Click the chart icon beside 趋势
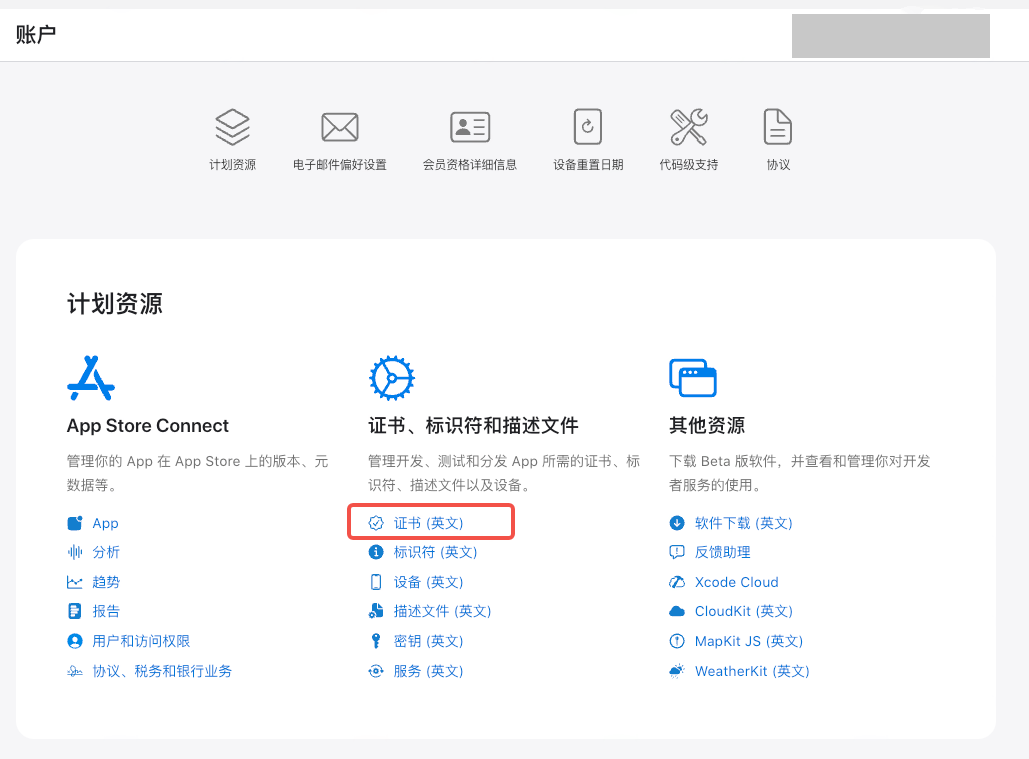Image resolution: width=1029 pixels, height=759 pixels. click(x=75, y=582)
